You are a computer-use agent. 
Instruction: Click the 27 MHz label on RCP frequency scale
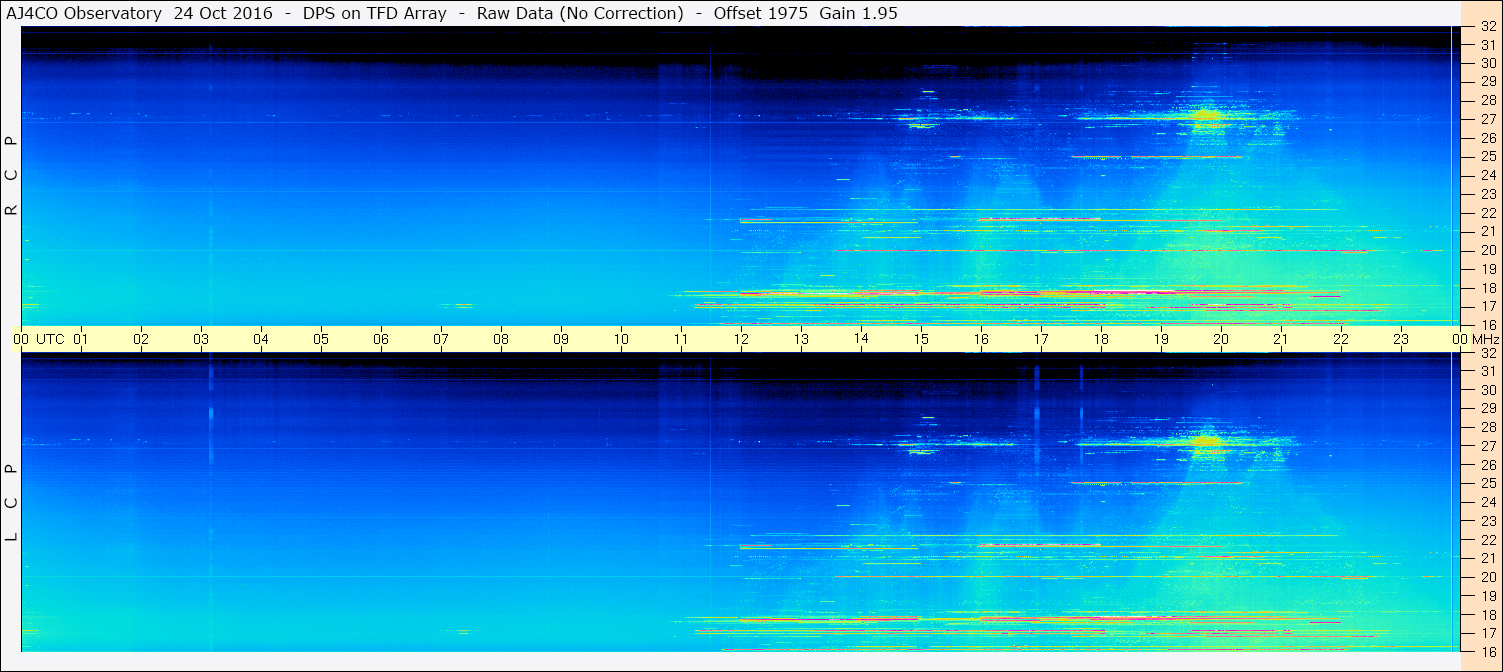pyautogui.click(x=1488, y=119)
